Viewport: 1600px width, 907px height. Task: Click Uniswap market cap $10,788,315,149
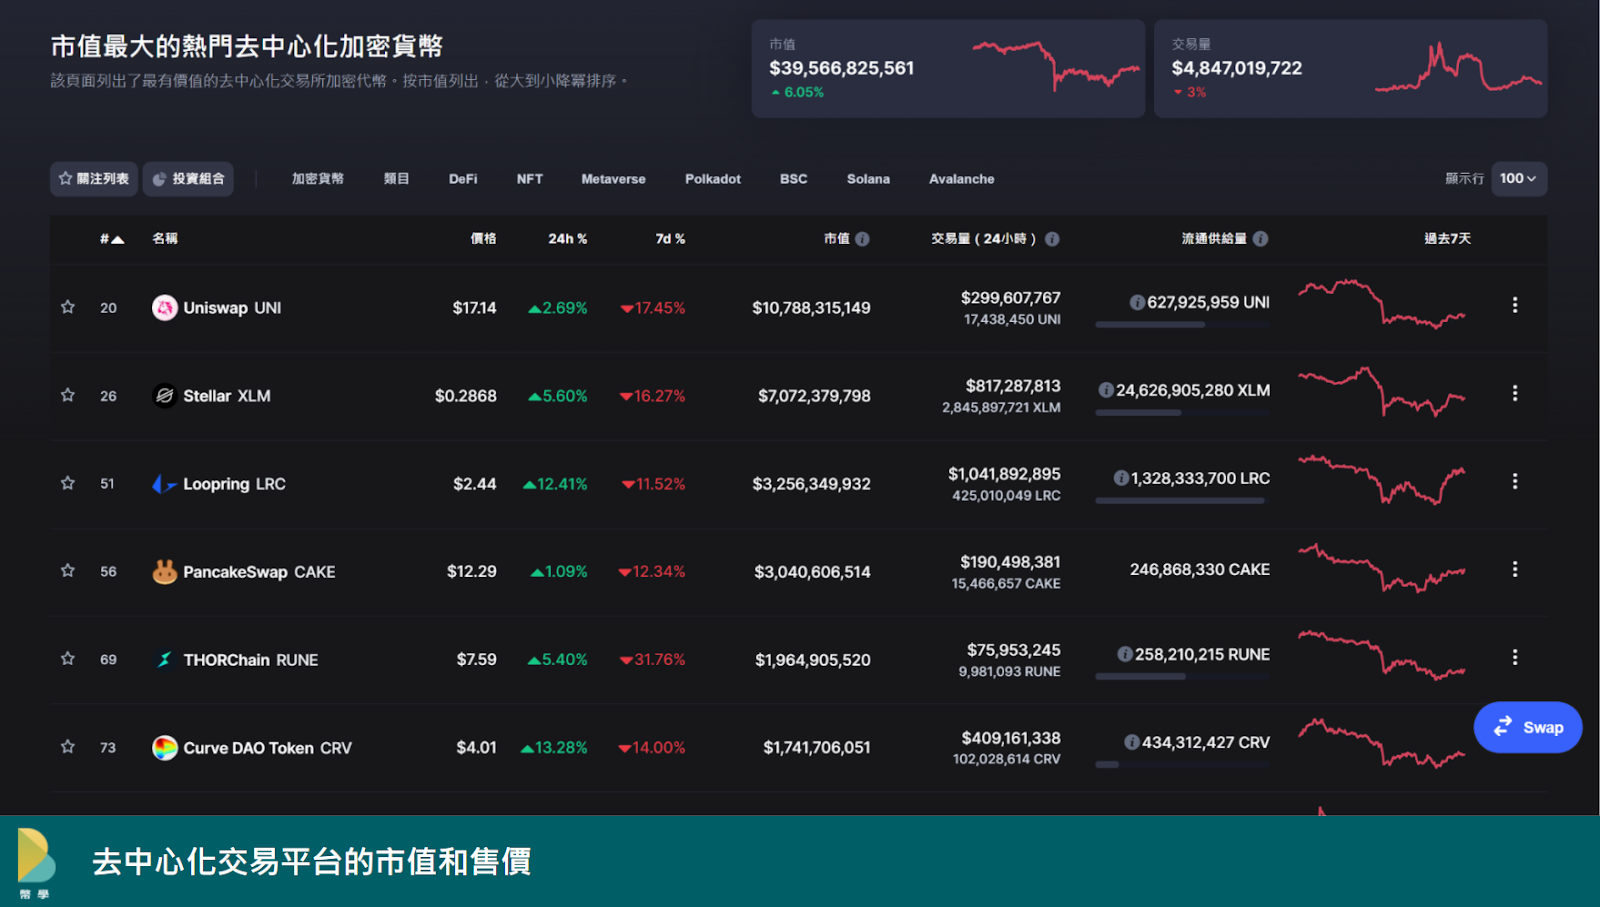pyautogui.click(x=811, y=308)
